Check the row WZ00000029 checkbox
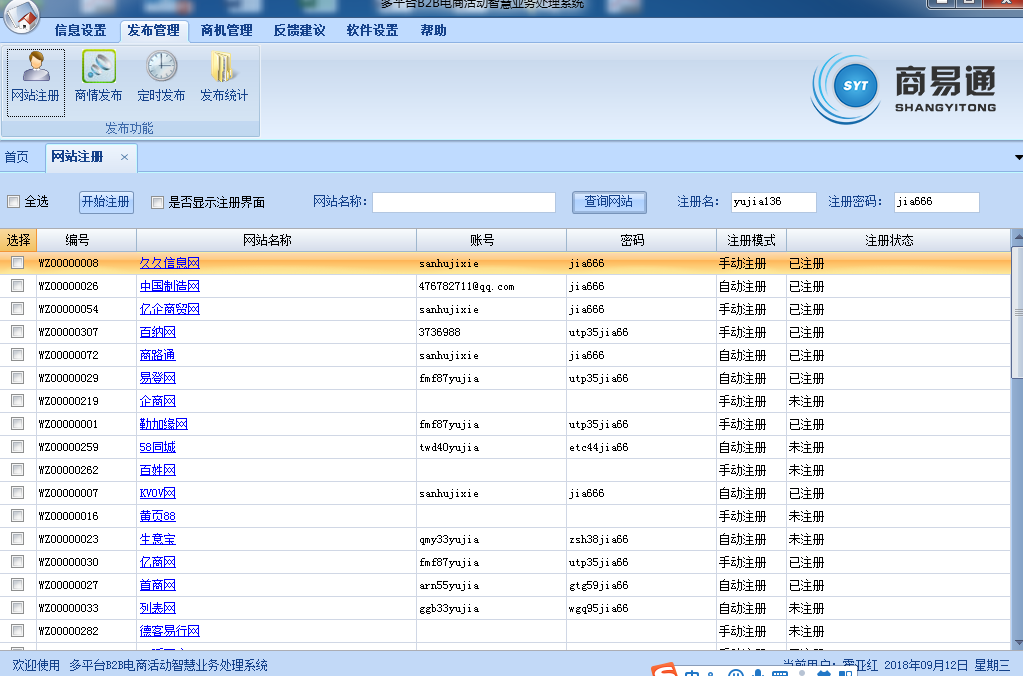 [18, 378]
